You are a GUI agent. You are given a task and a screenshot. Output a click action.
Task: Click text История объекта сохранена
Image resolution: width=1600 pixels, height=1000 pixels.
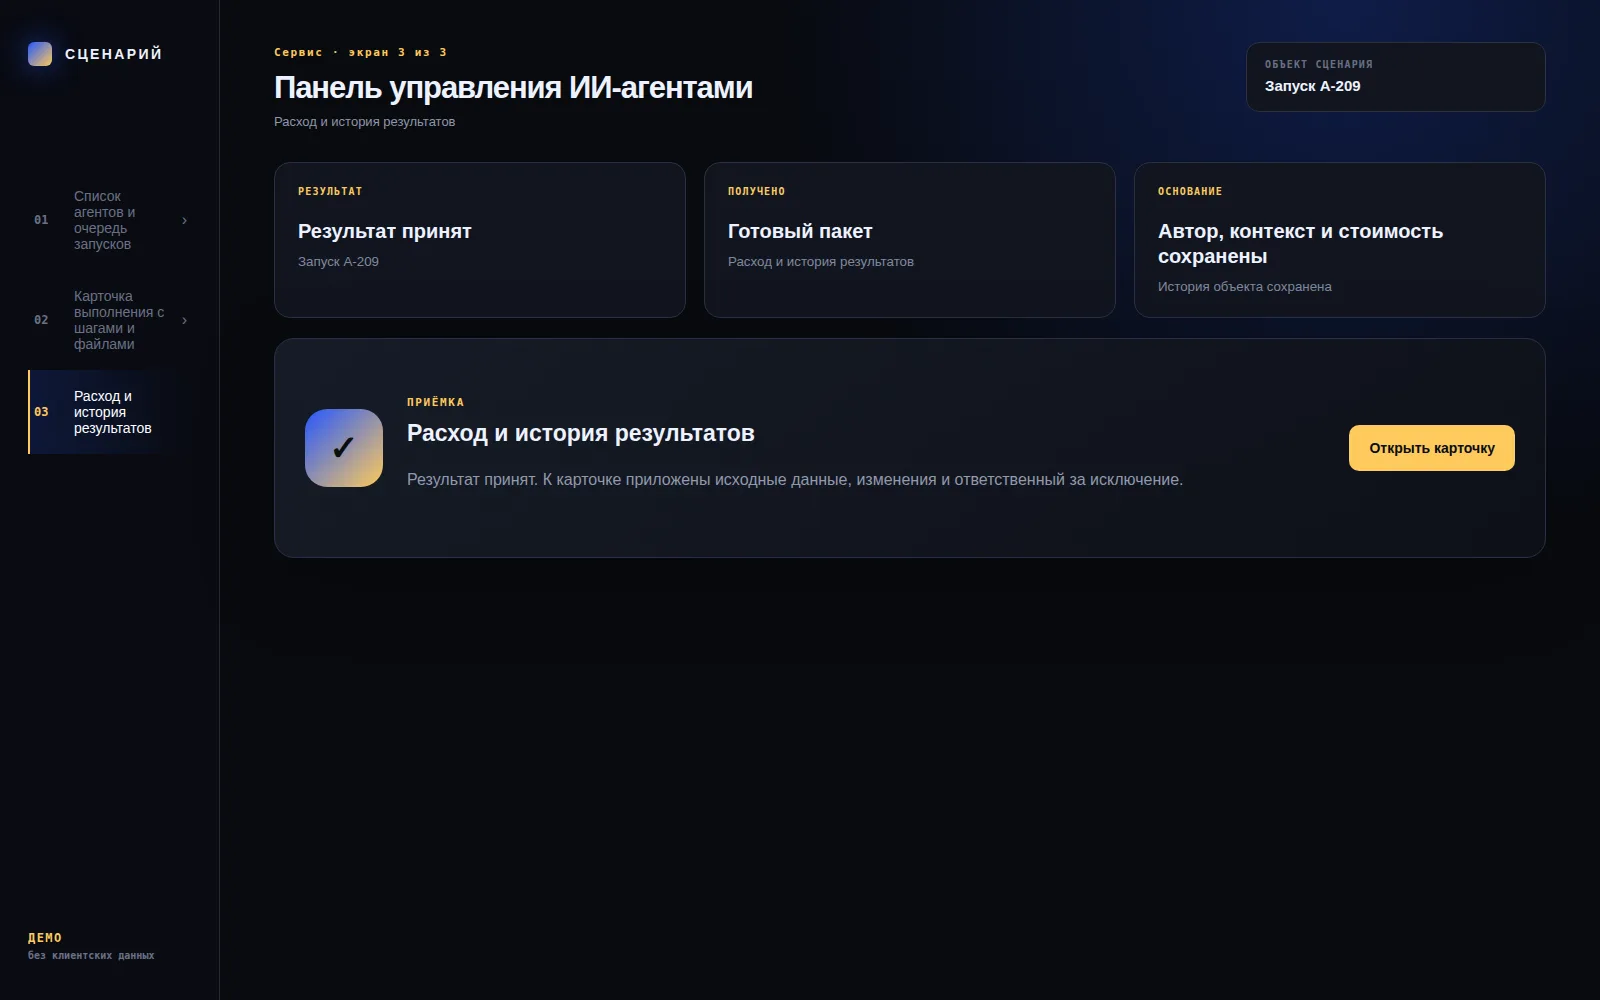click(1245, 287)
